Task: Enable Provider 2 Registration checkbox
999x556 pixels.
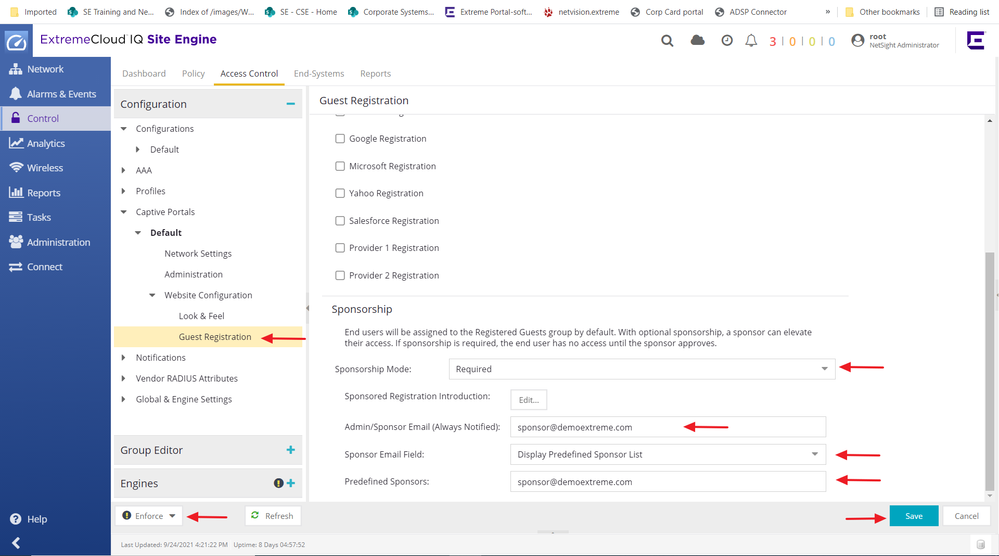Action: (340, 275)
